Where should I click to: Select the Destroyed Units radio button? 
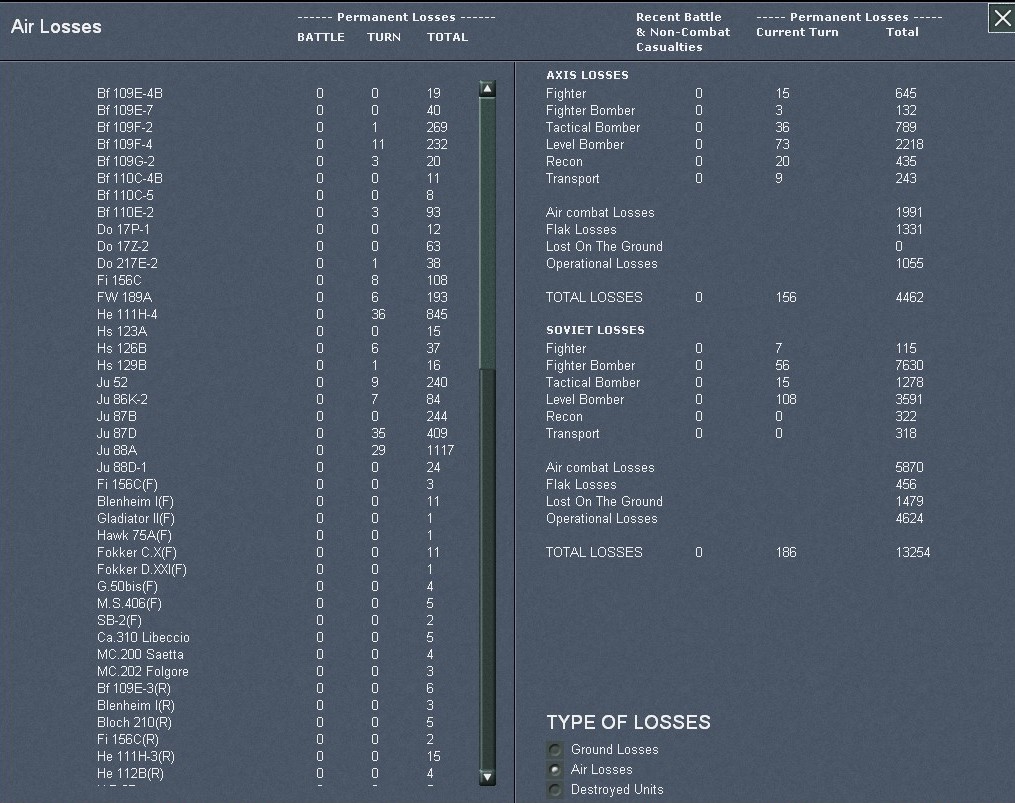pyautogui.click(x=554, y=790)
